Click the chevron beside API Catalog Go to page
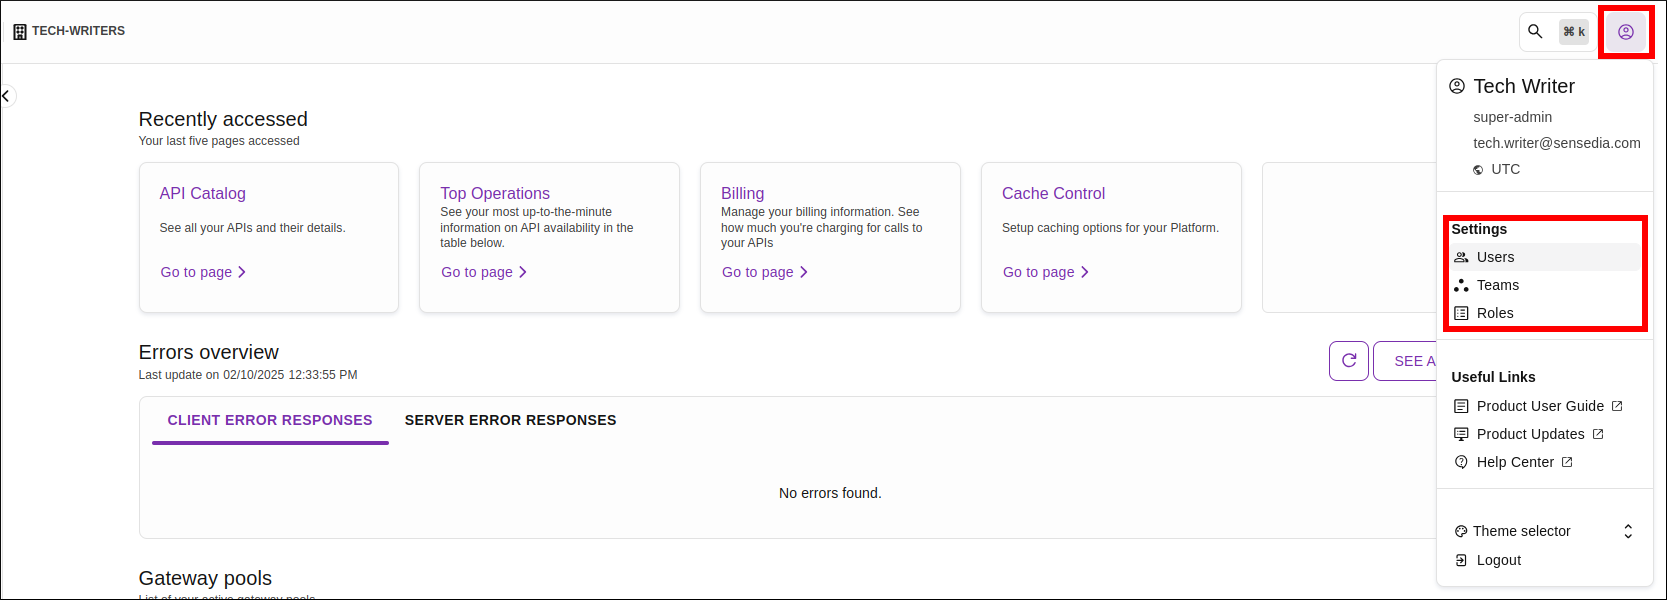 (242, 272)
